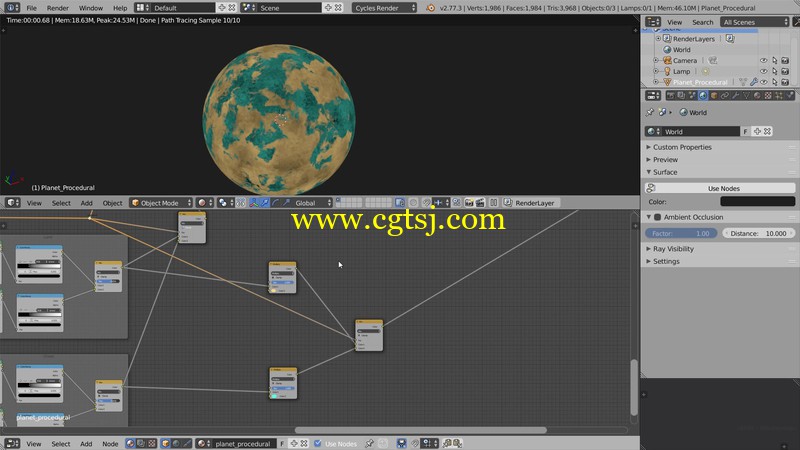Screen dimensions: 800x450
Task: Open the All Scenes outliner filter dropdown
Action: click(x=754, y=22)
